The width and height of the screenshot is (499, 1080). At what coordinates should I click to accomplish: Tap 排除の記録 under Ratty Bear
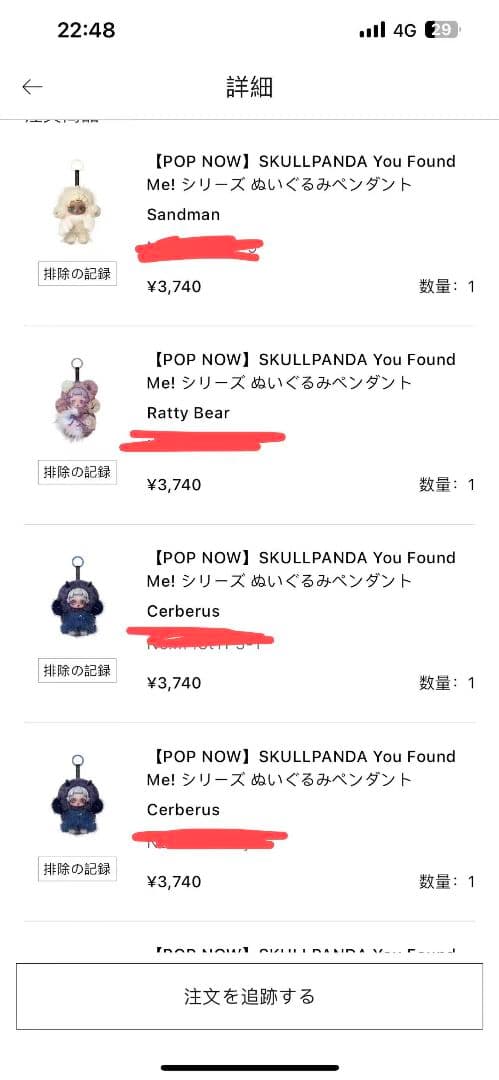(x=77, y=472)
